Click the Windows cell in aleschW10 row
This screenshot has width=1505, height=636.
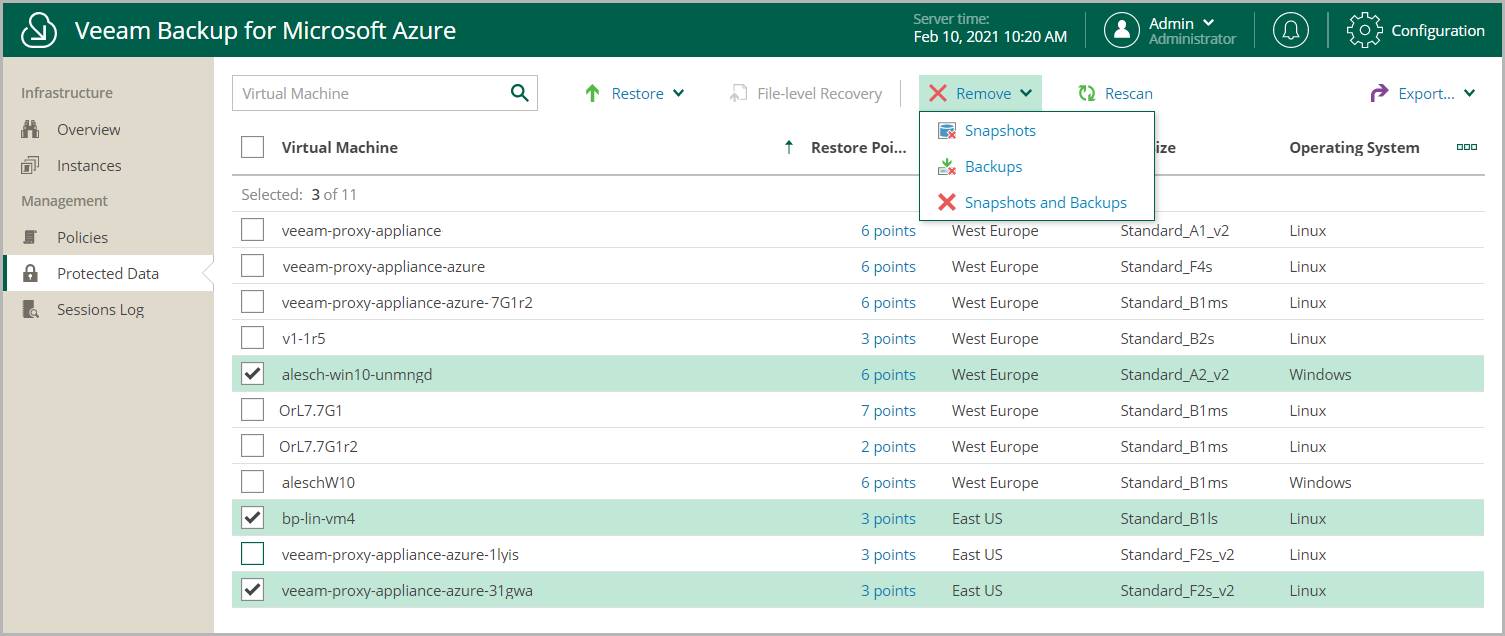tap(1320, 482)
